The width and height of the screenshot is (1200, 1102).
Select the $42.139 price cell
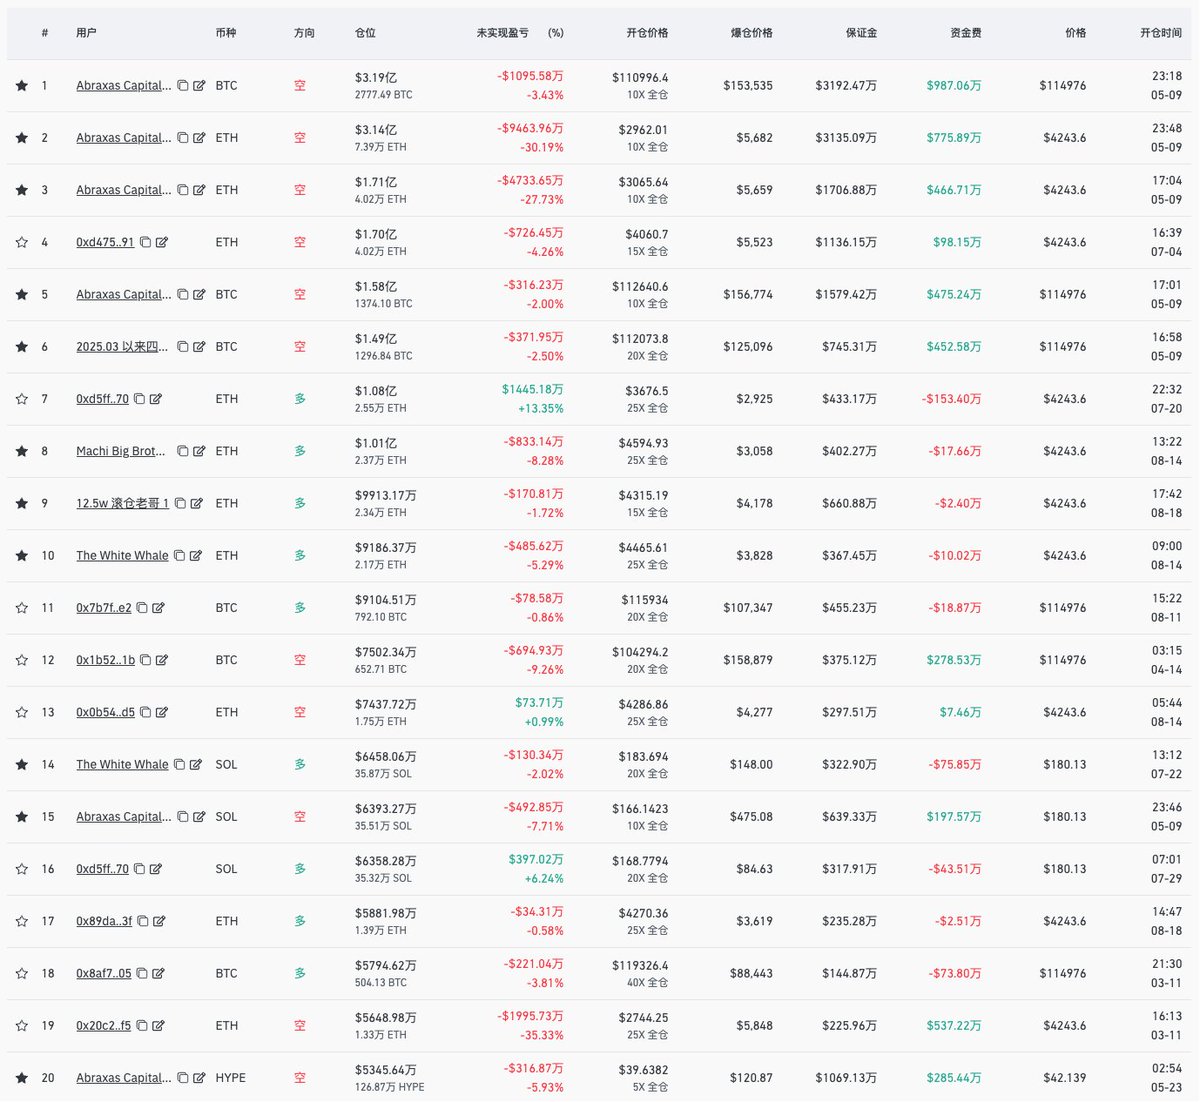(x=1065, y=1078)
